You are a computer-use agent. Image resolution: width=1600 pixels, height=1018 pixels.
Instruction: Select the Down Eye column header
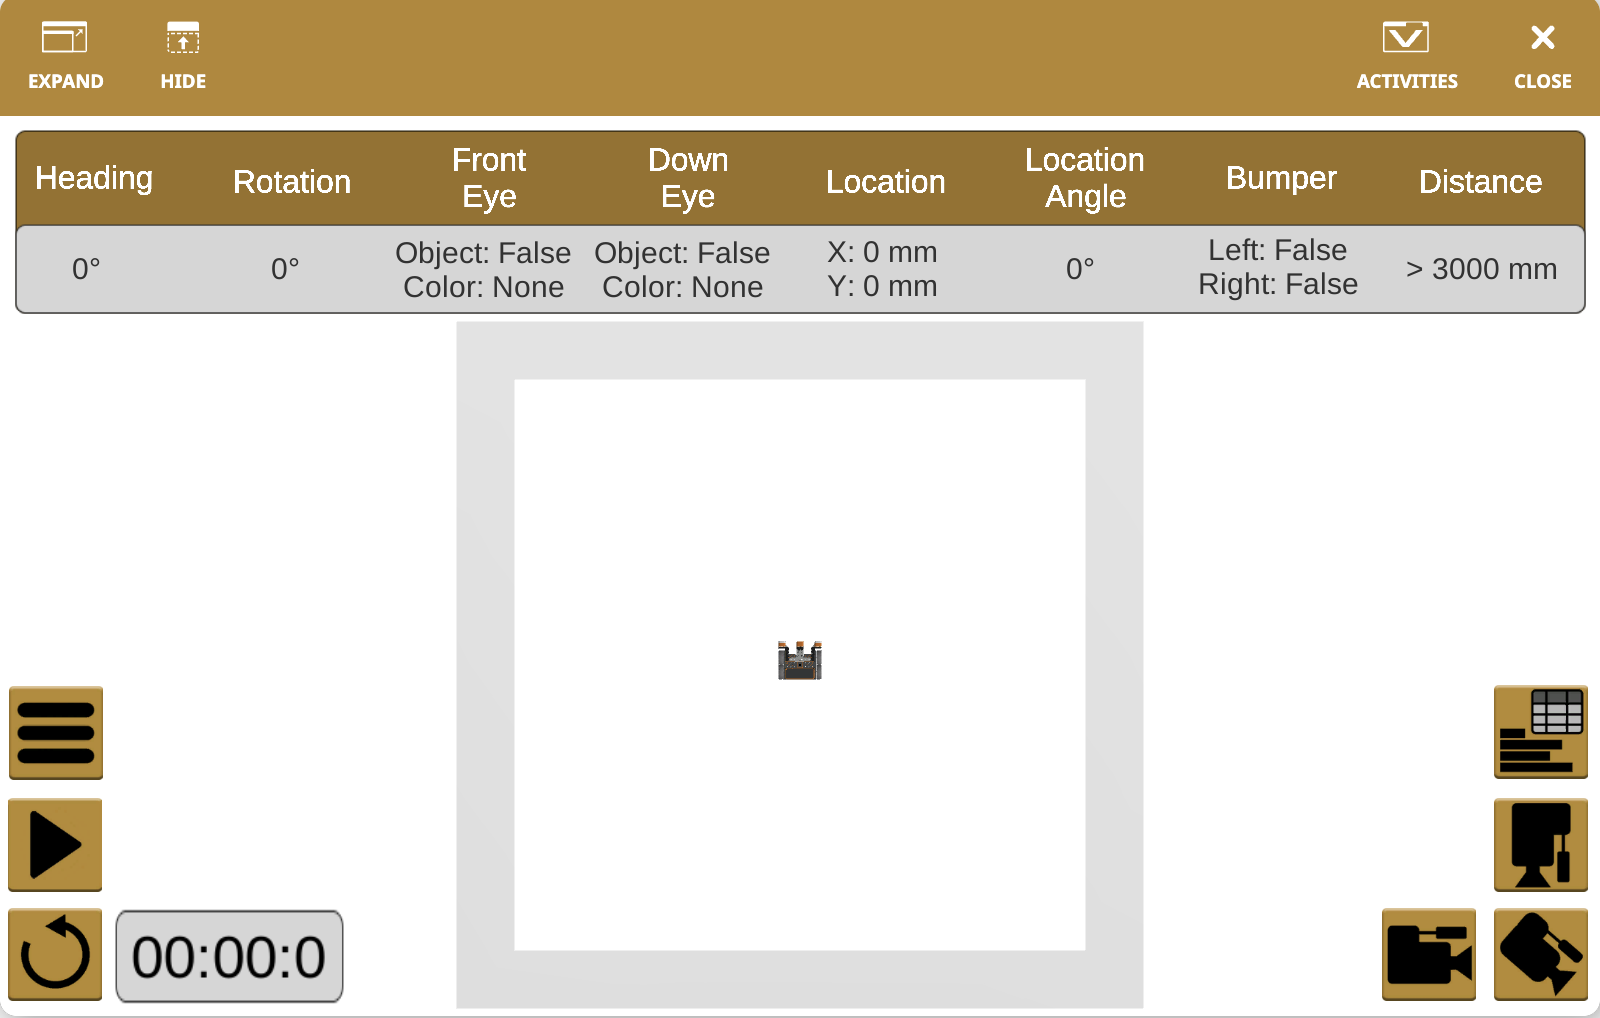(x=688, y=178)
